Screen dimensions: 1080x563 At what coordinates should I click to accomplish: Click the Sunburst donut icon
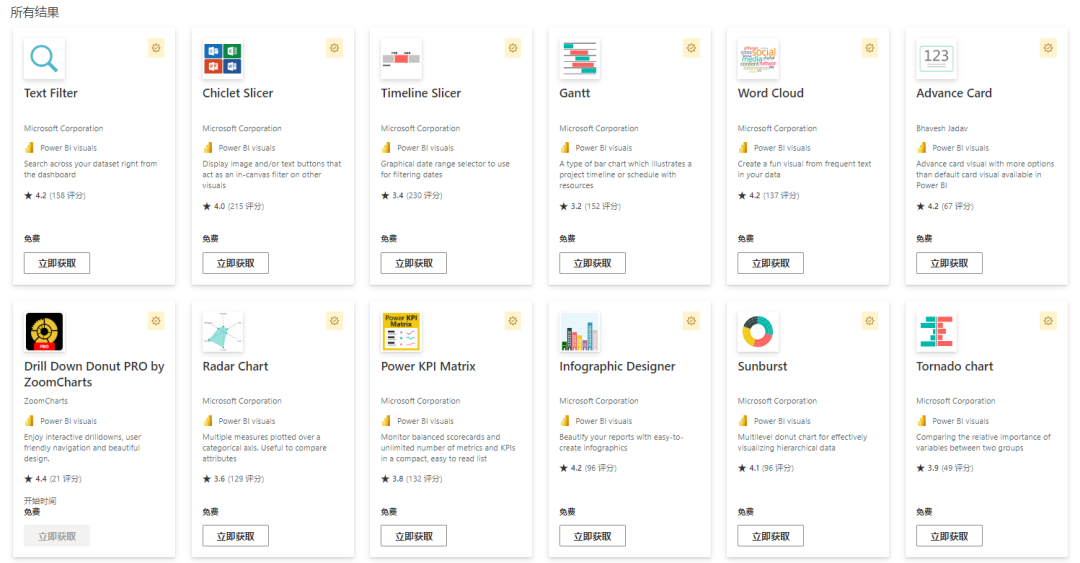click(758, 331)
